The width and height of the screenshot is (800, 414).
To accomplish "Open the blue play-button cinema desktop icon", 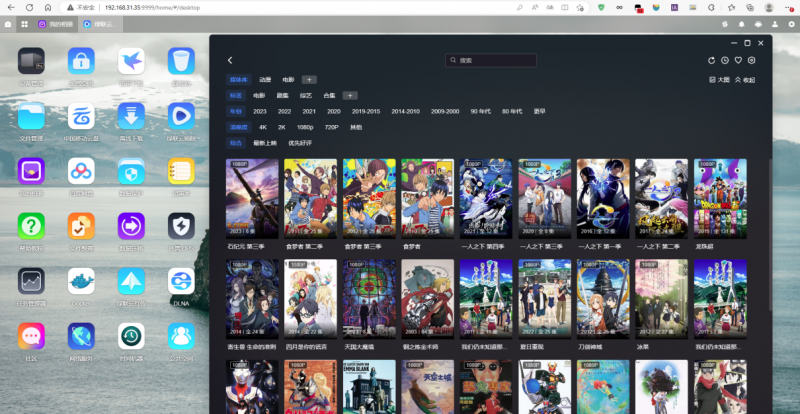I will (x=181, y=116).
